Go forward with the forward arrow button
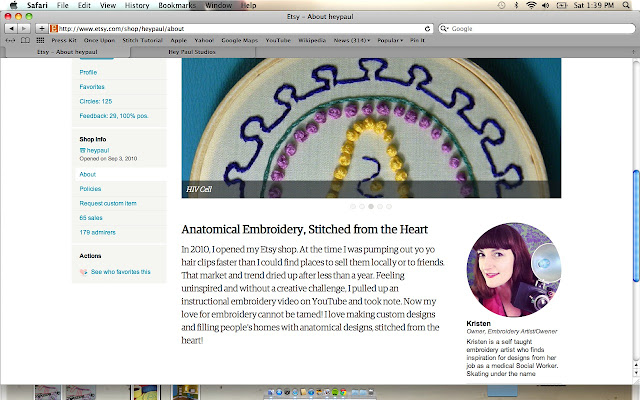 click(24, 29)
